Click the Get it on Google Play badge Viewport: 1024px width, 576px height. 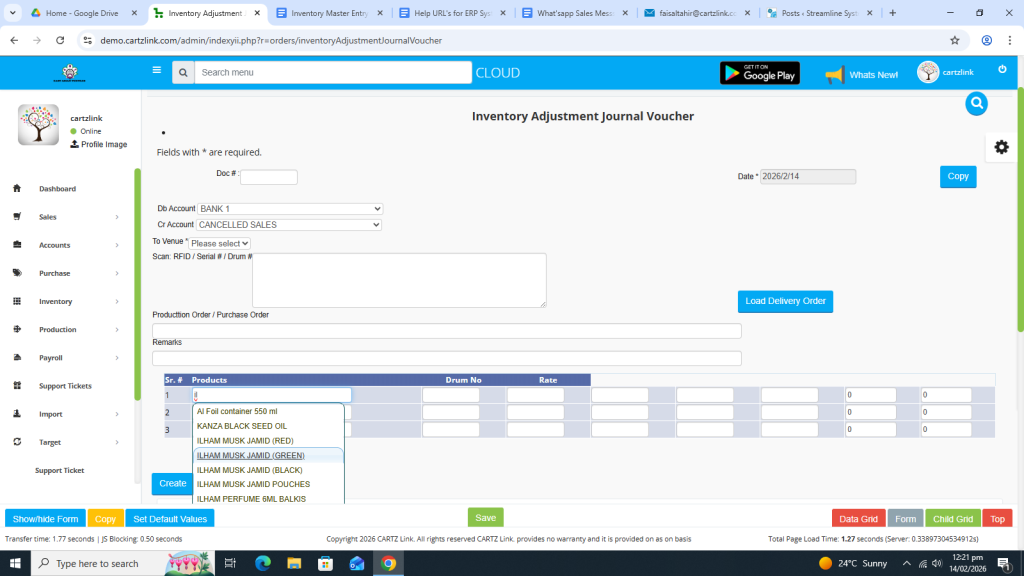pyautogui.click(x=759, y=73)
